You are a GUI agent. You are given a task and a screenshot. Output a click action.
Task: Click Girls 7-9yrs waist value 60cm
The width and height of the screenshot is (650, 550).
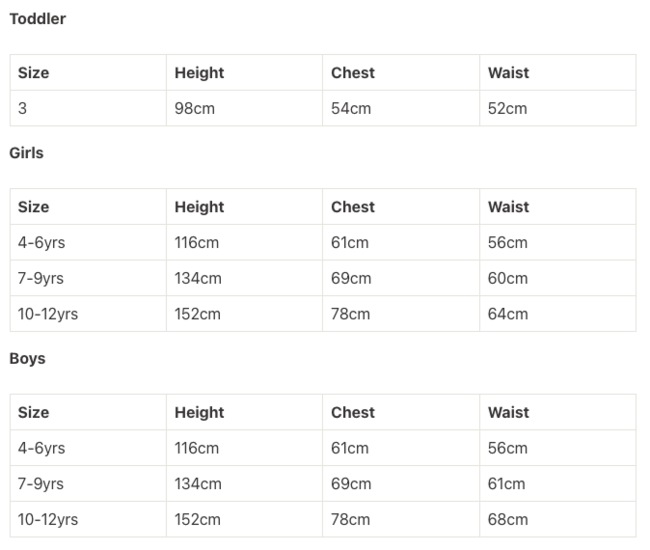click(508, 278)
